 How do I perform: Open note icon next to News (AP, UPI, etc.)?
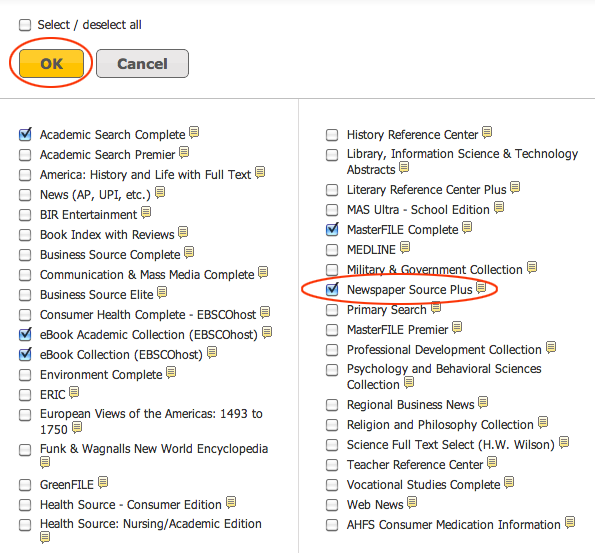[160, 192]
